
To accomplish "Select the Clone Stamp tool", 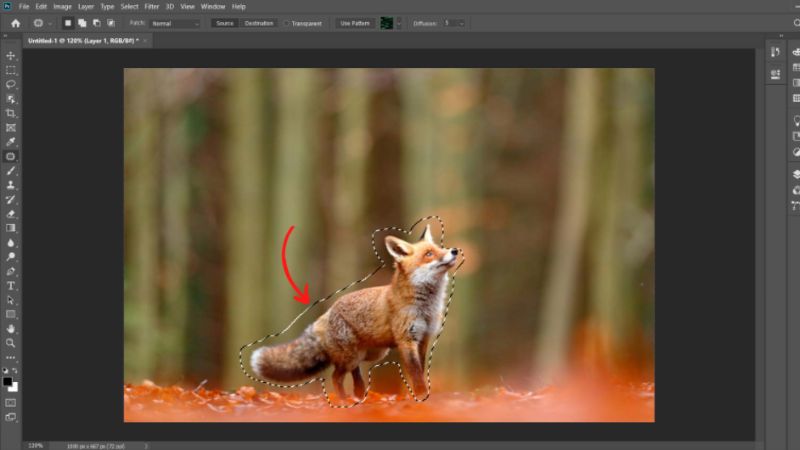I will [10, 185].
